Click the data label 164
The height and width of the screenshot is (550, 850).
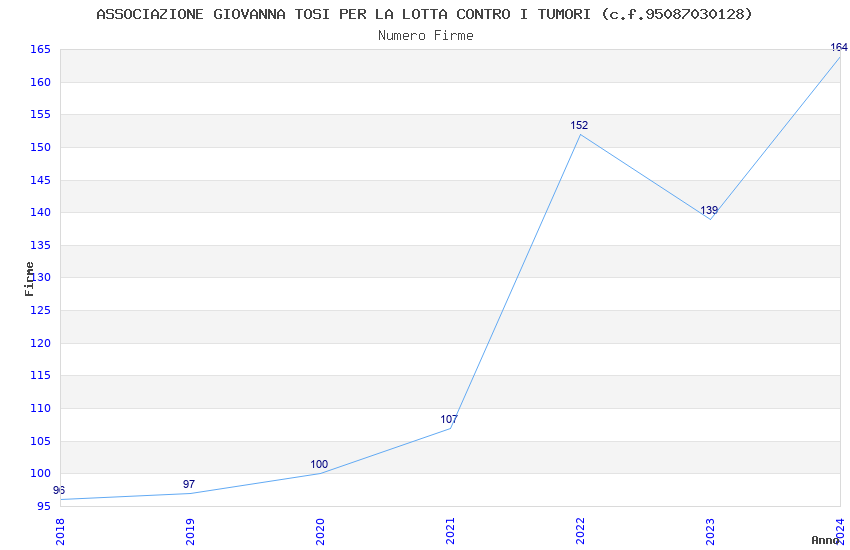839,48
